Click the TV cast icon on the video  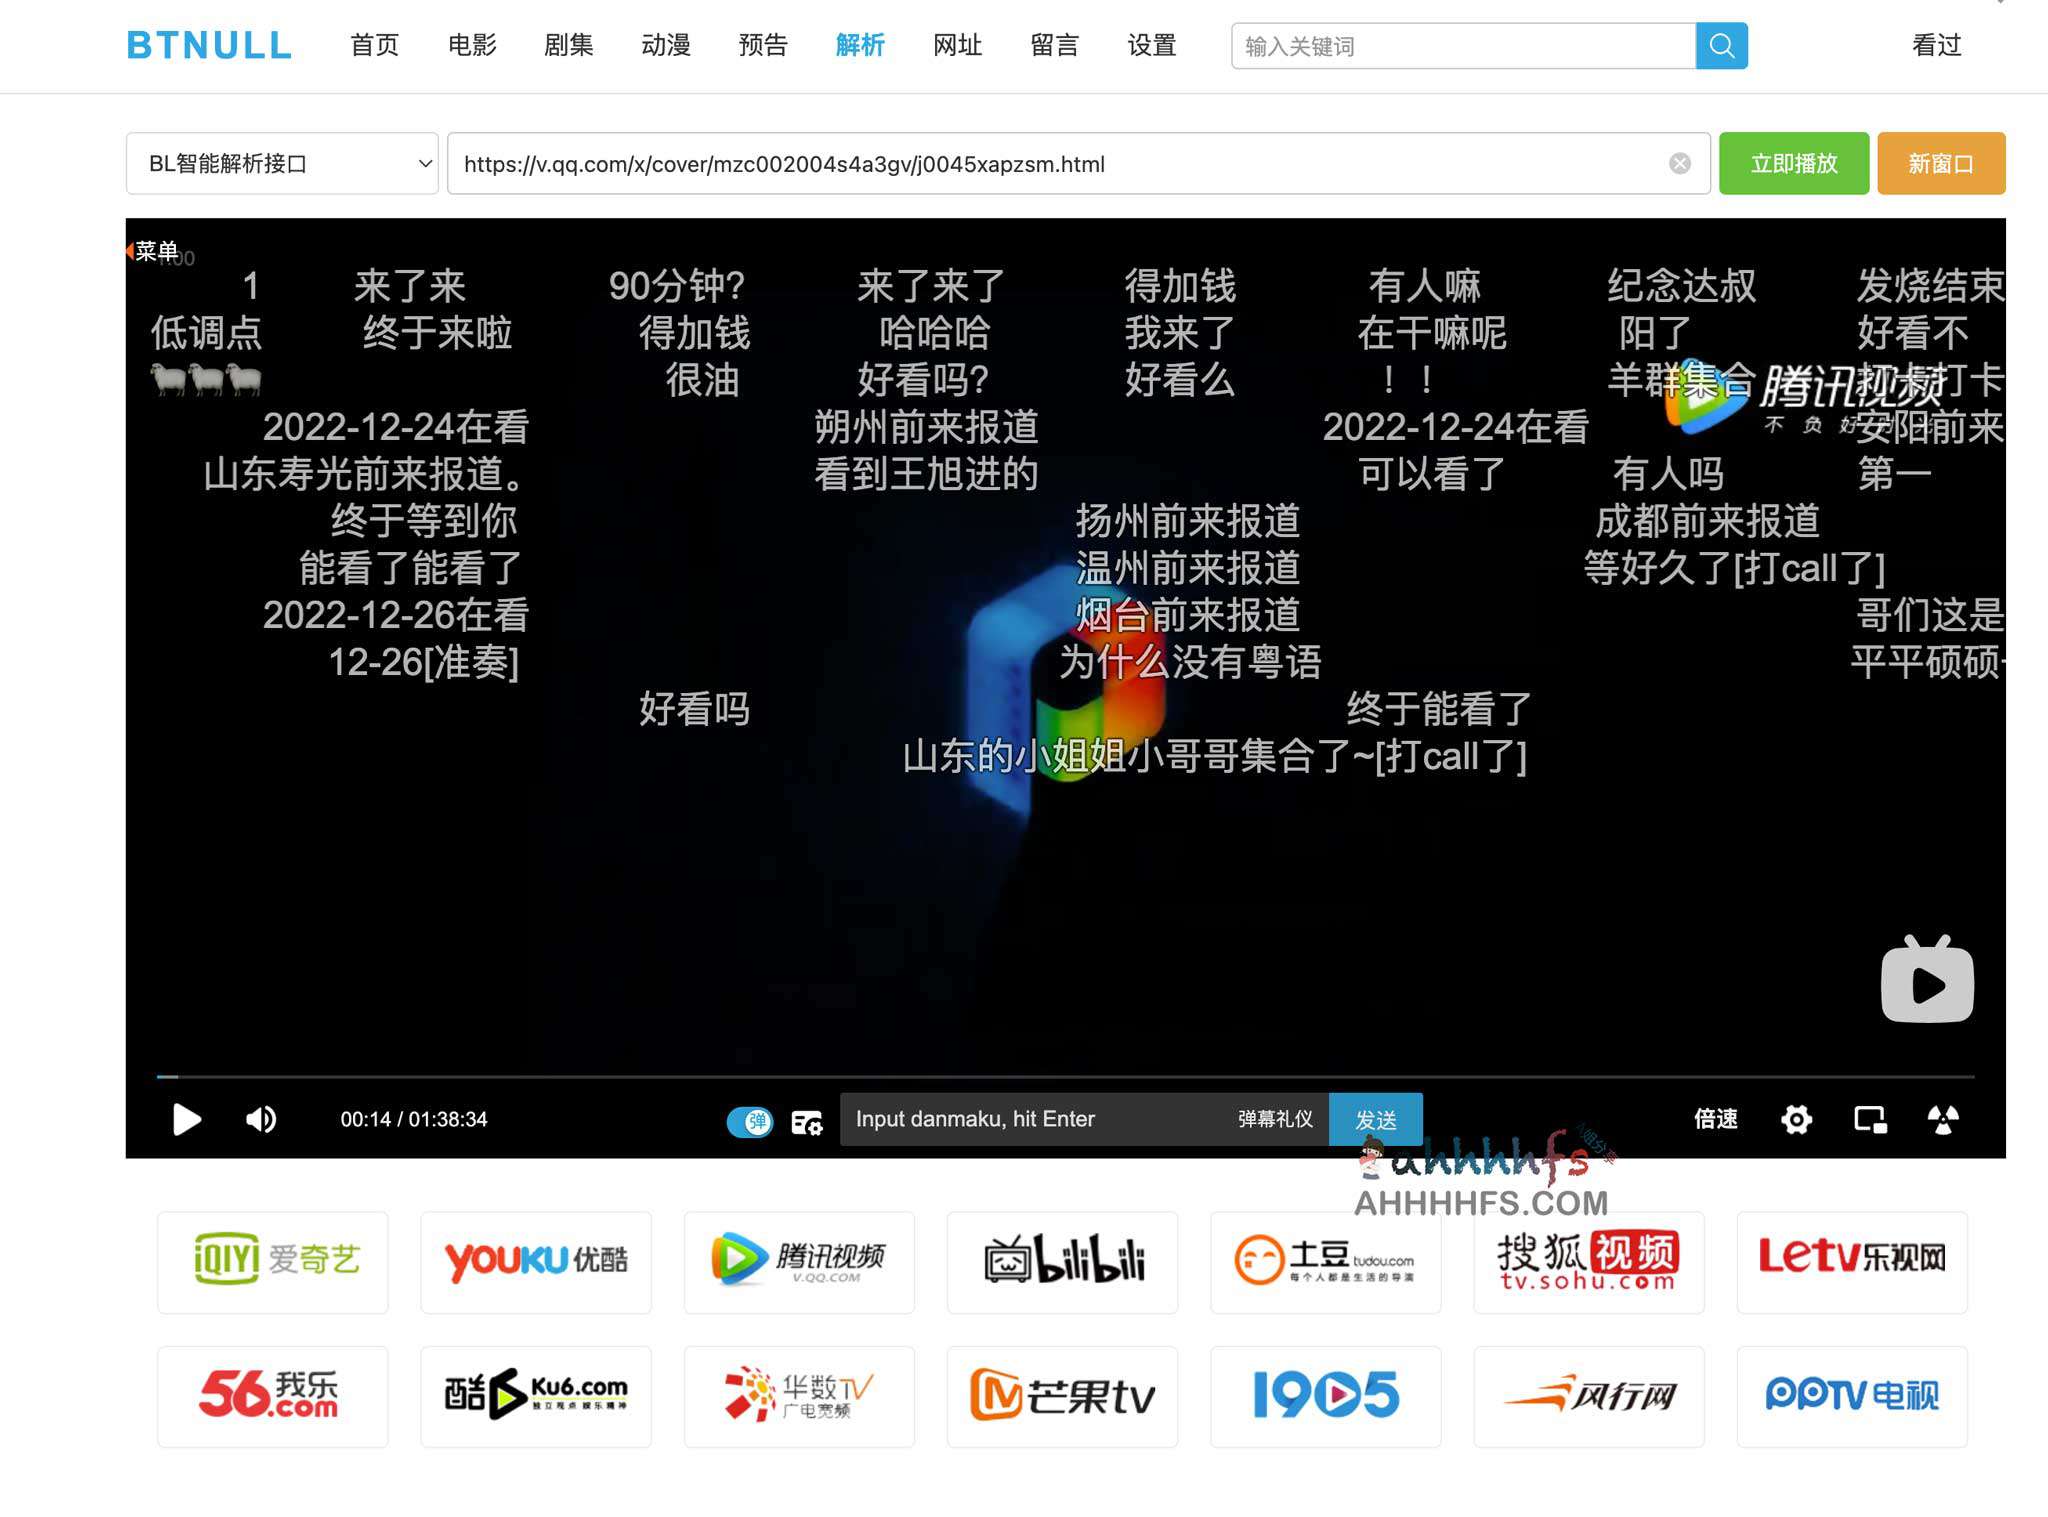(1926, 980)
